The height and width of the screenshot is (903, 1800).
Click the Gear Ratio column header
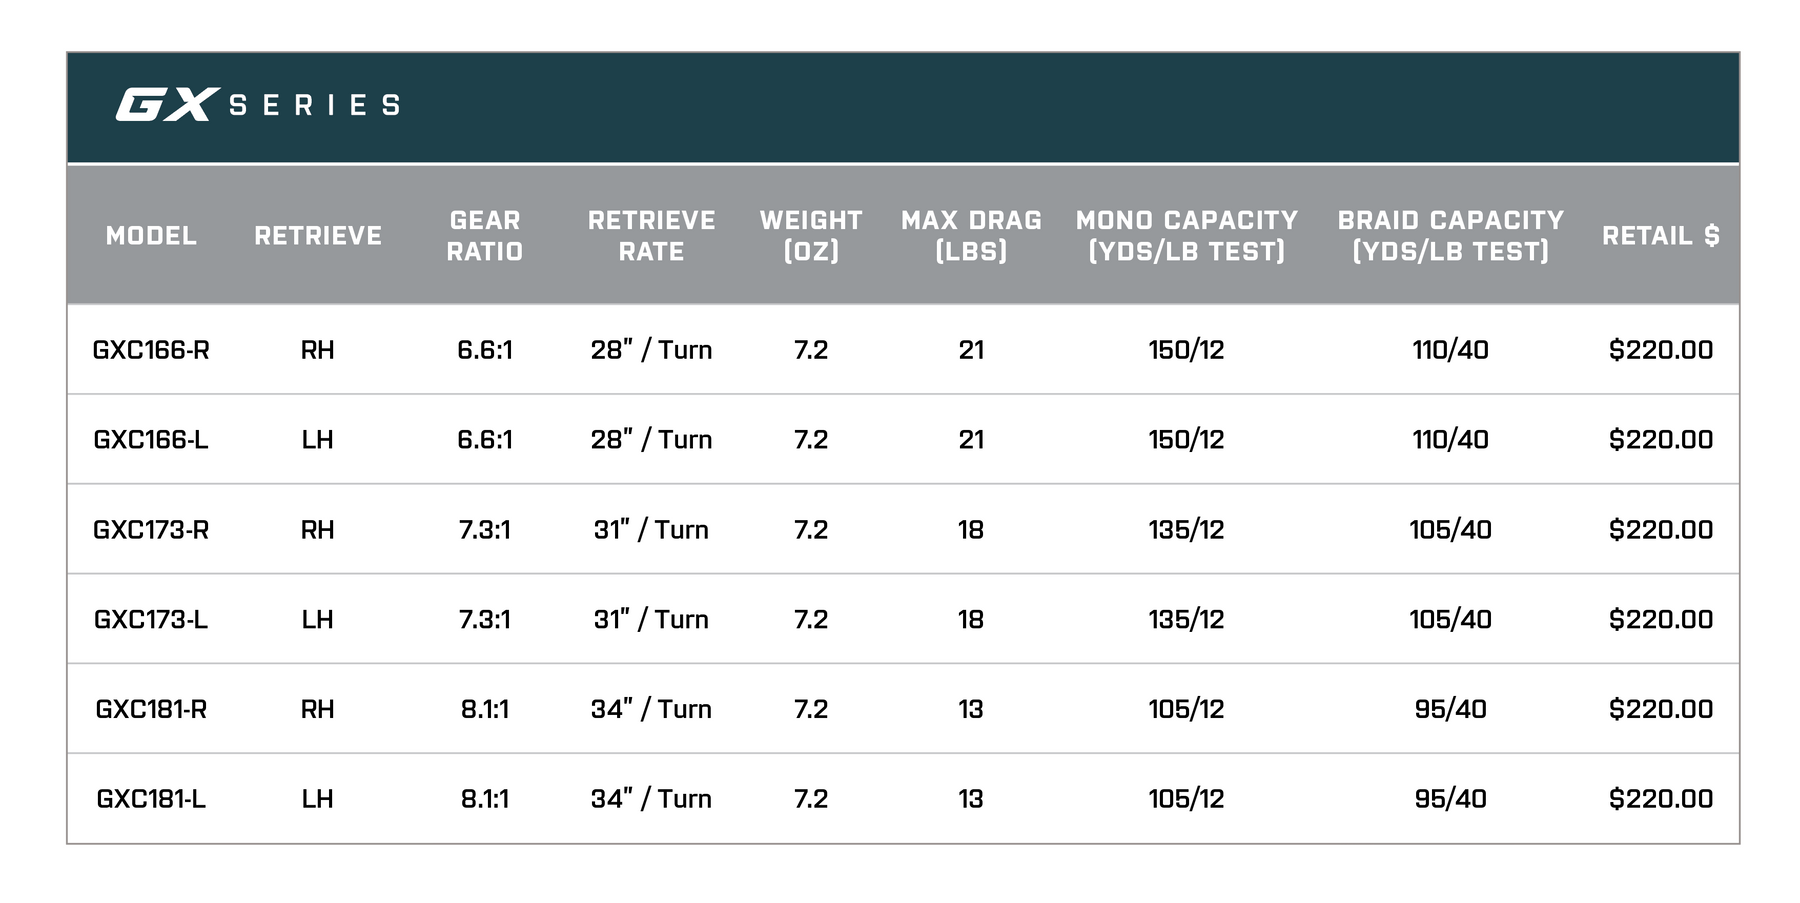[485, 236]
